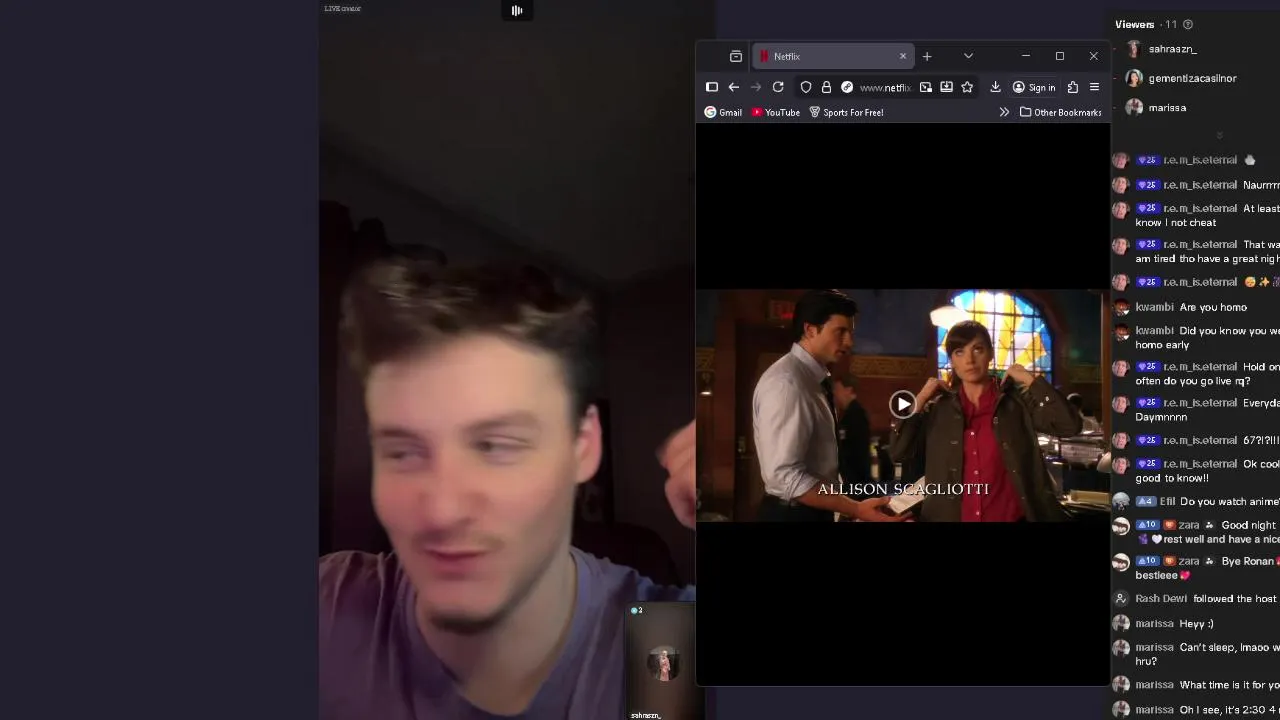Close the Netflix tab
The image size is (1280, 720).
coord(902,56)
